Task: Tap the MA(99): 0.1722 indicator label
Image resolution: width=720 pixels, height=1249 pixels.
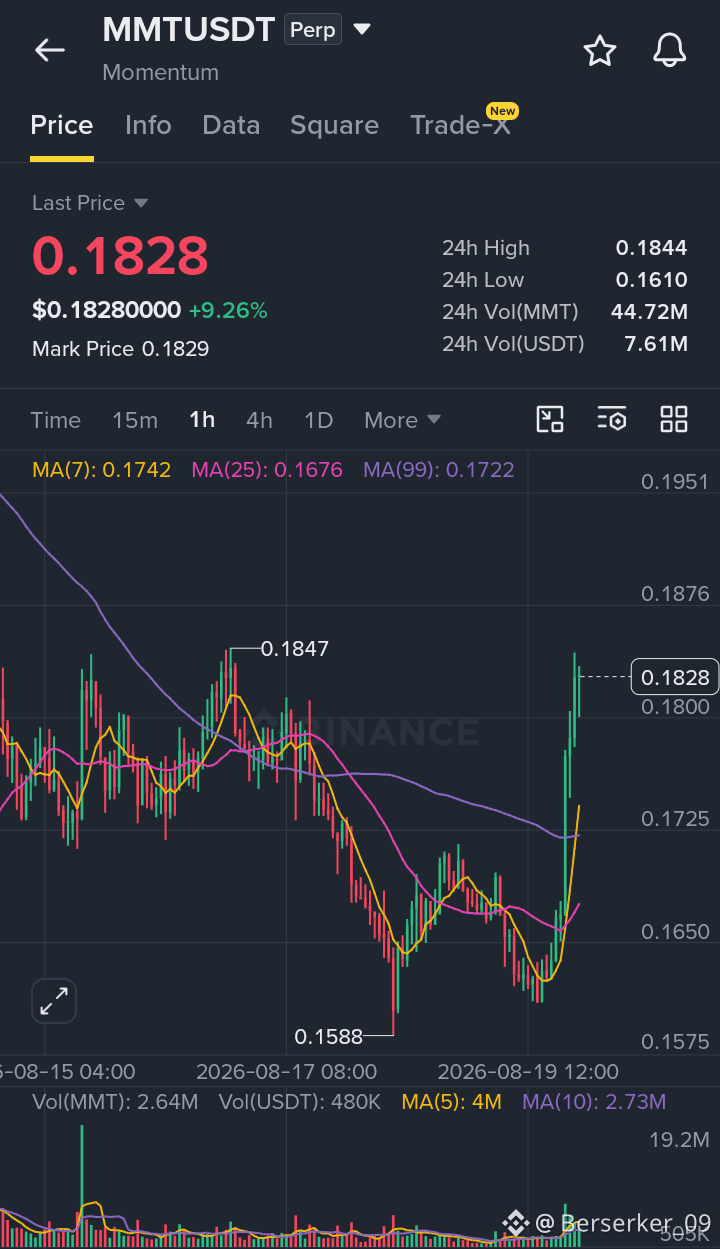Action: pyautogui.click(x=439, y=470)
